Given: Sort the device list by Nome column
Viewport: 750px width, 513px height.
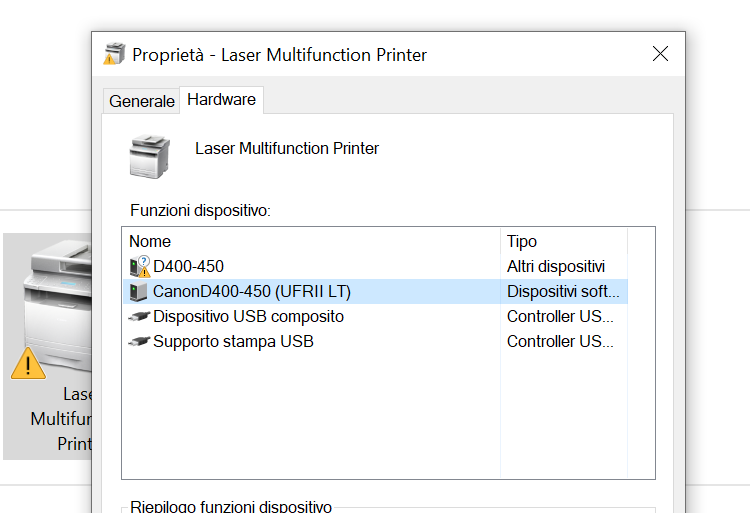Looking at the screenshot, I should [x=310, y=241].
